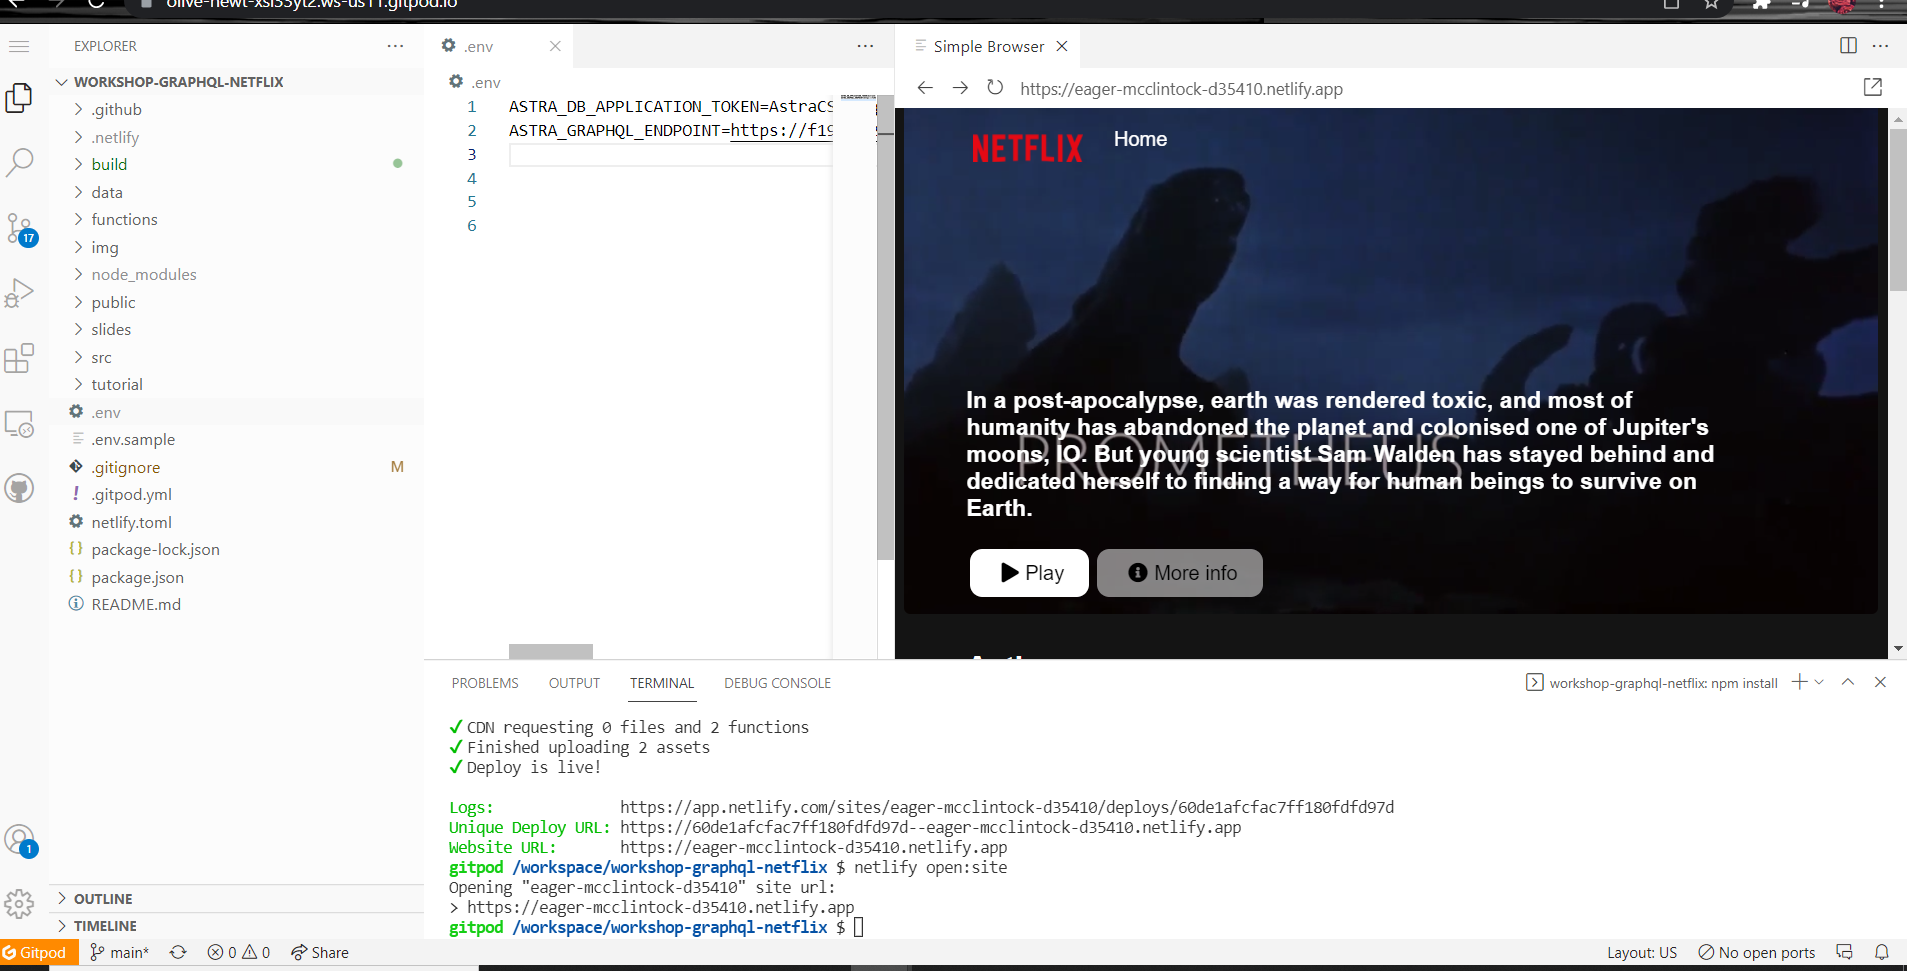Open the Source Control view with 17 changes
This screenshot has height=971, width=1907.
click(x=20, y=228)
